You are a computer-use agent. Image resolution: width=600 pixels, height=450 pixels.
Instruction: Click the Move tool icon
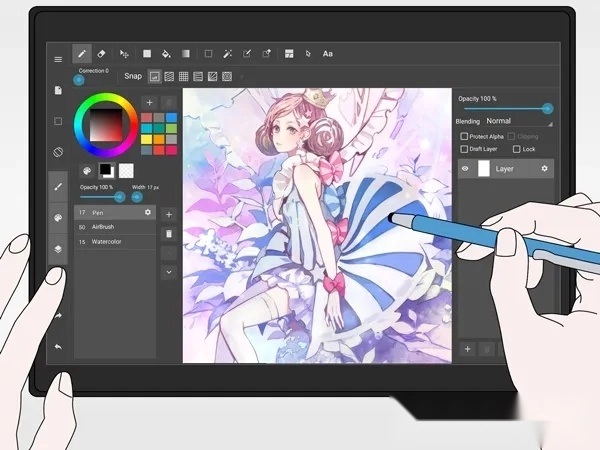pos(125,54)
